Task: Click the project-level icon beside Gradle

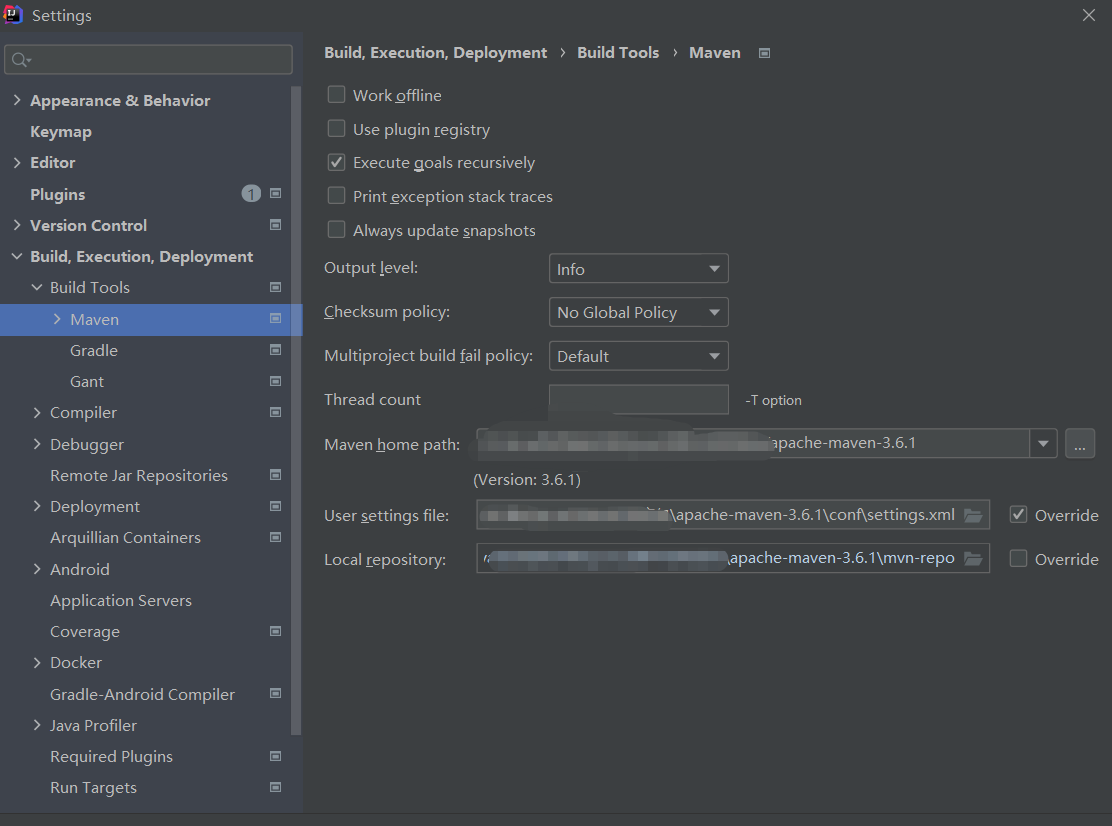Action: tap(276, 350)
